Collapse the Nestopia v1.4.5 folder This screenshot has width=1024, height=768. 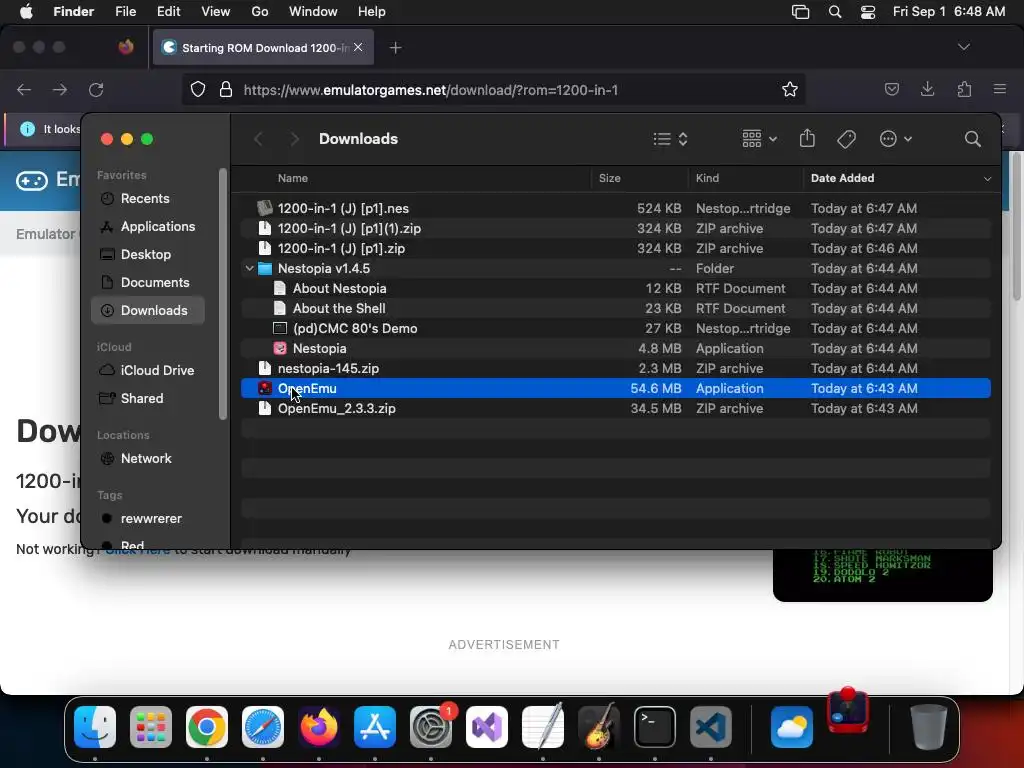coord(249,268)
